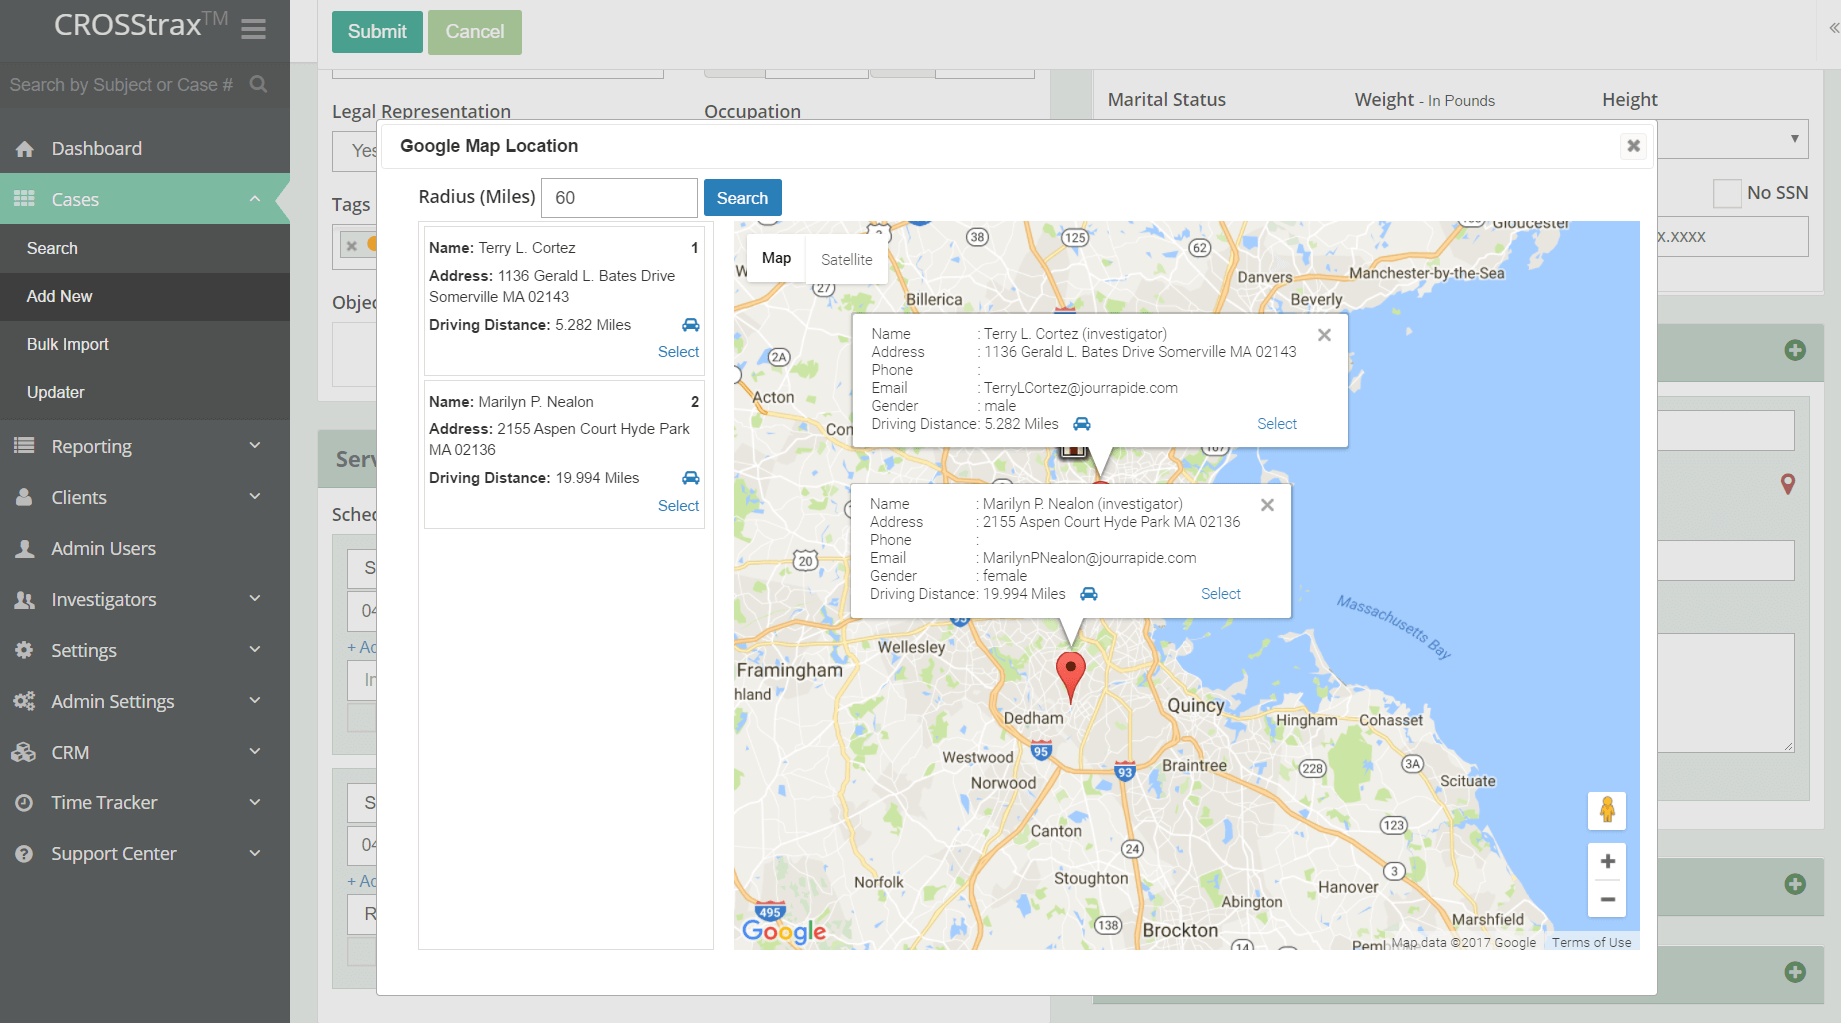1841x1023 pixels.
Task: Expand the Investigators menu
Action: pos(145,599)
